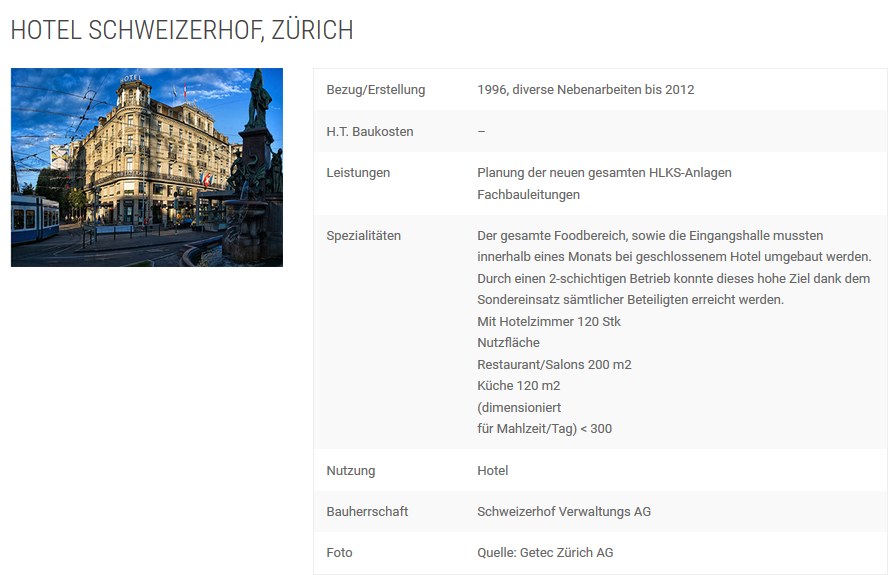The image size is (888, 575).
Task: Select the 'HOTEL SCHWEIZERHOF, ZÜRICH' heading
Action: click(x=182, y=30)
